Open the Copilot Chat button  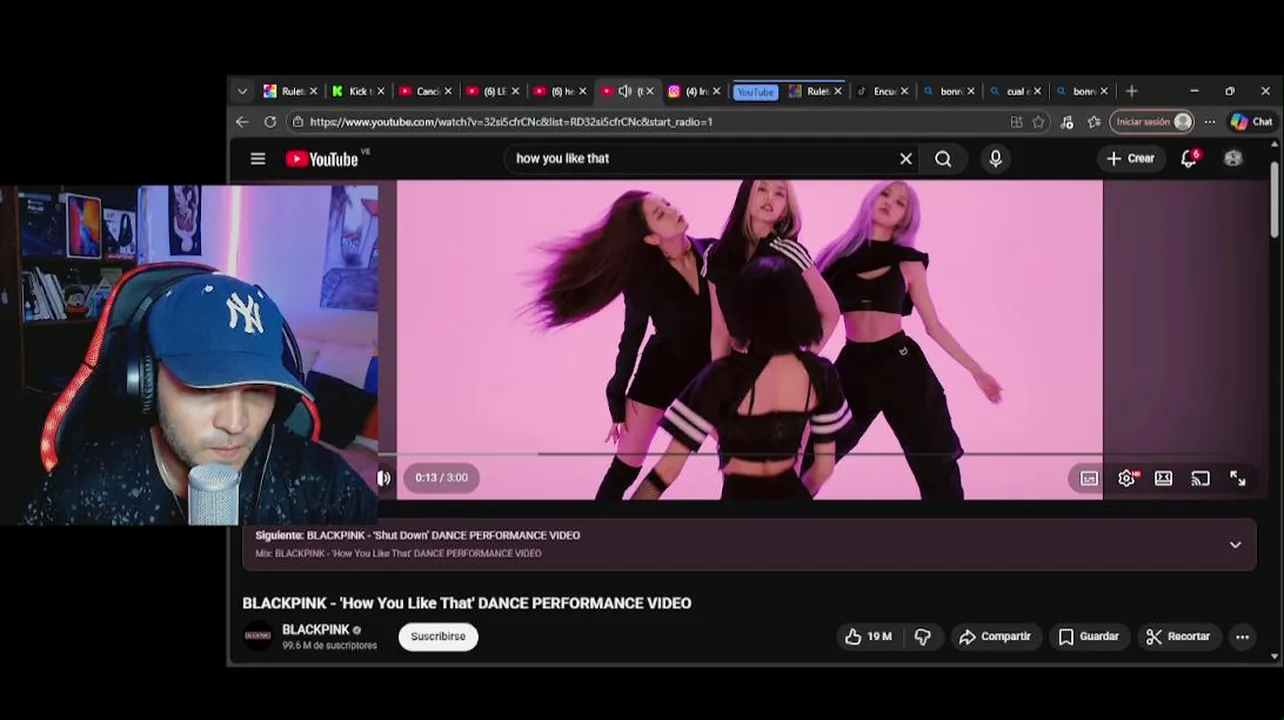pos(1251,122)
